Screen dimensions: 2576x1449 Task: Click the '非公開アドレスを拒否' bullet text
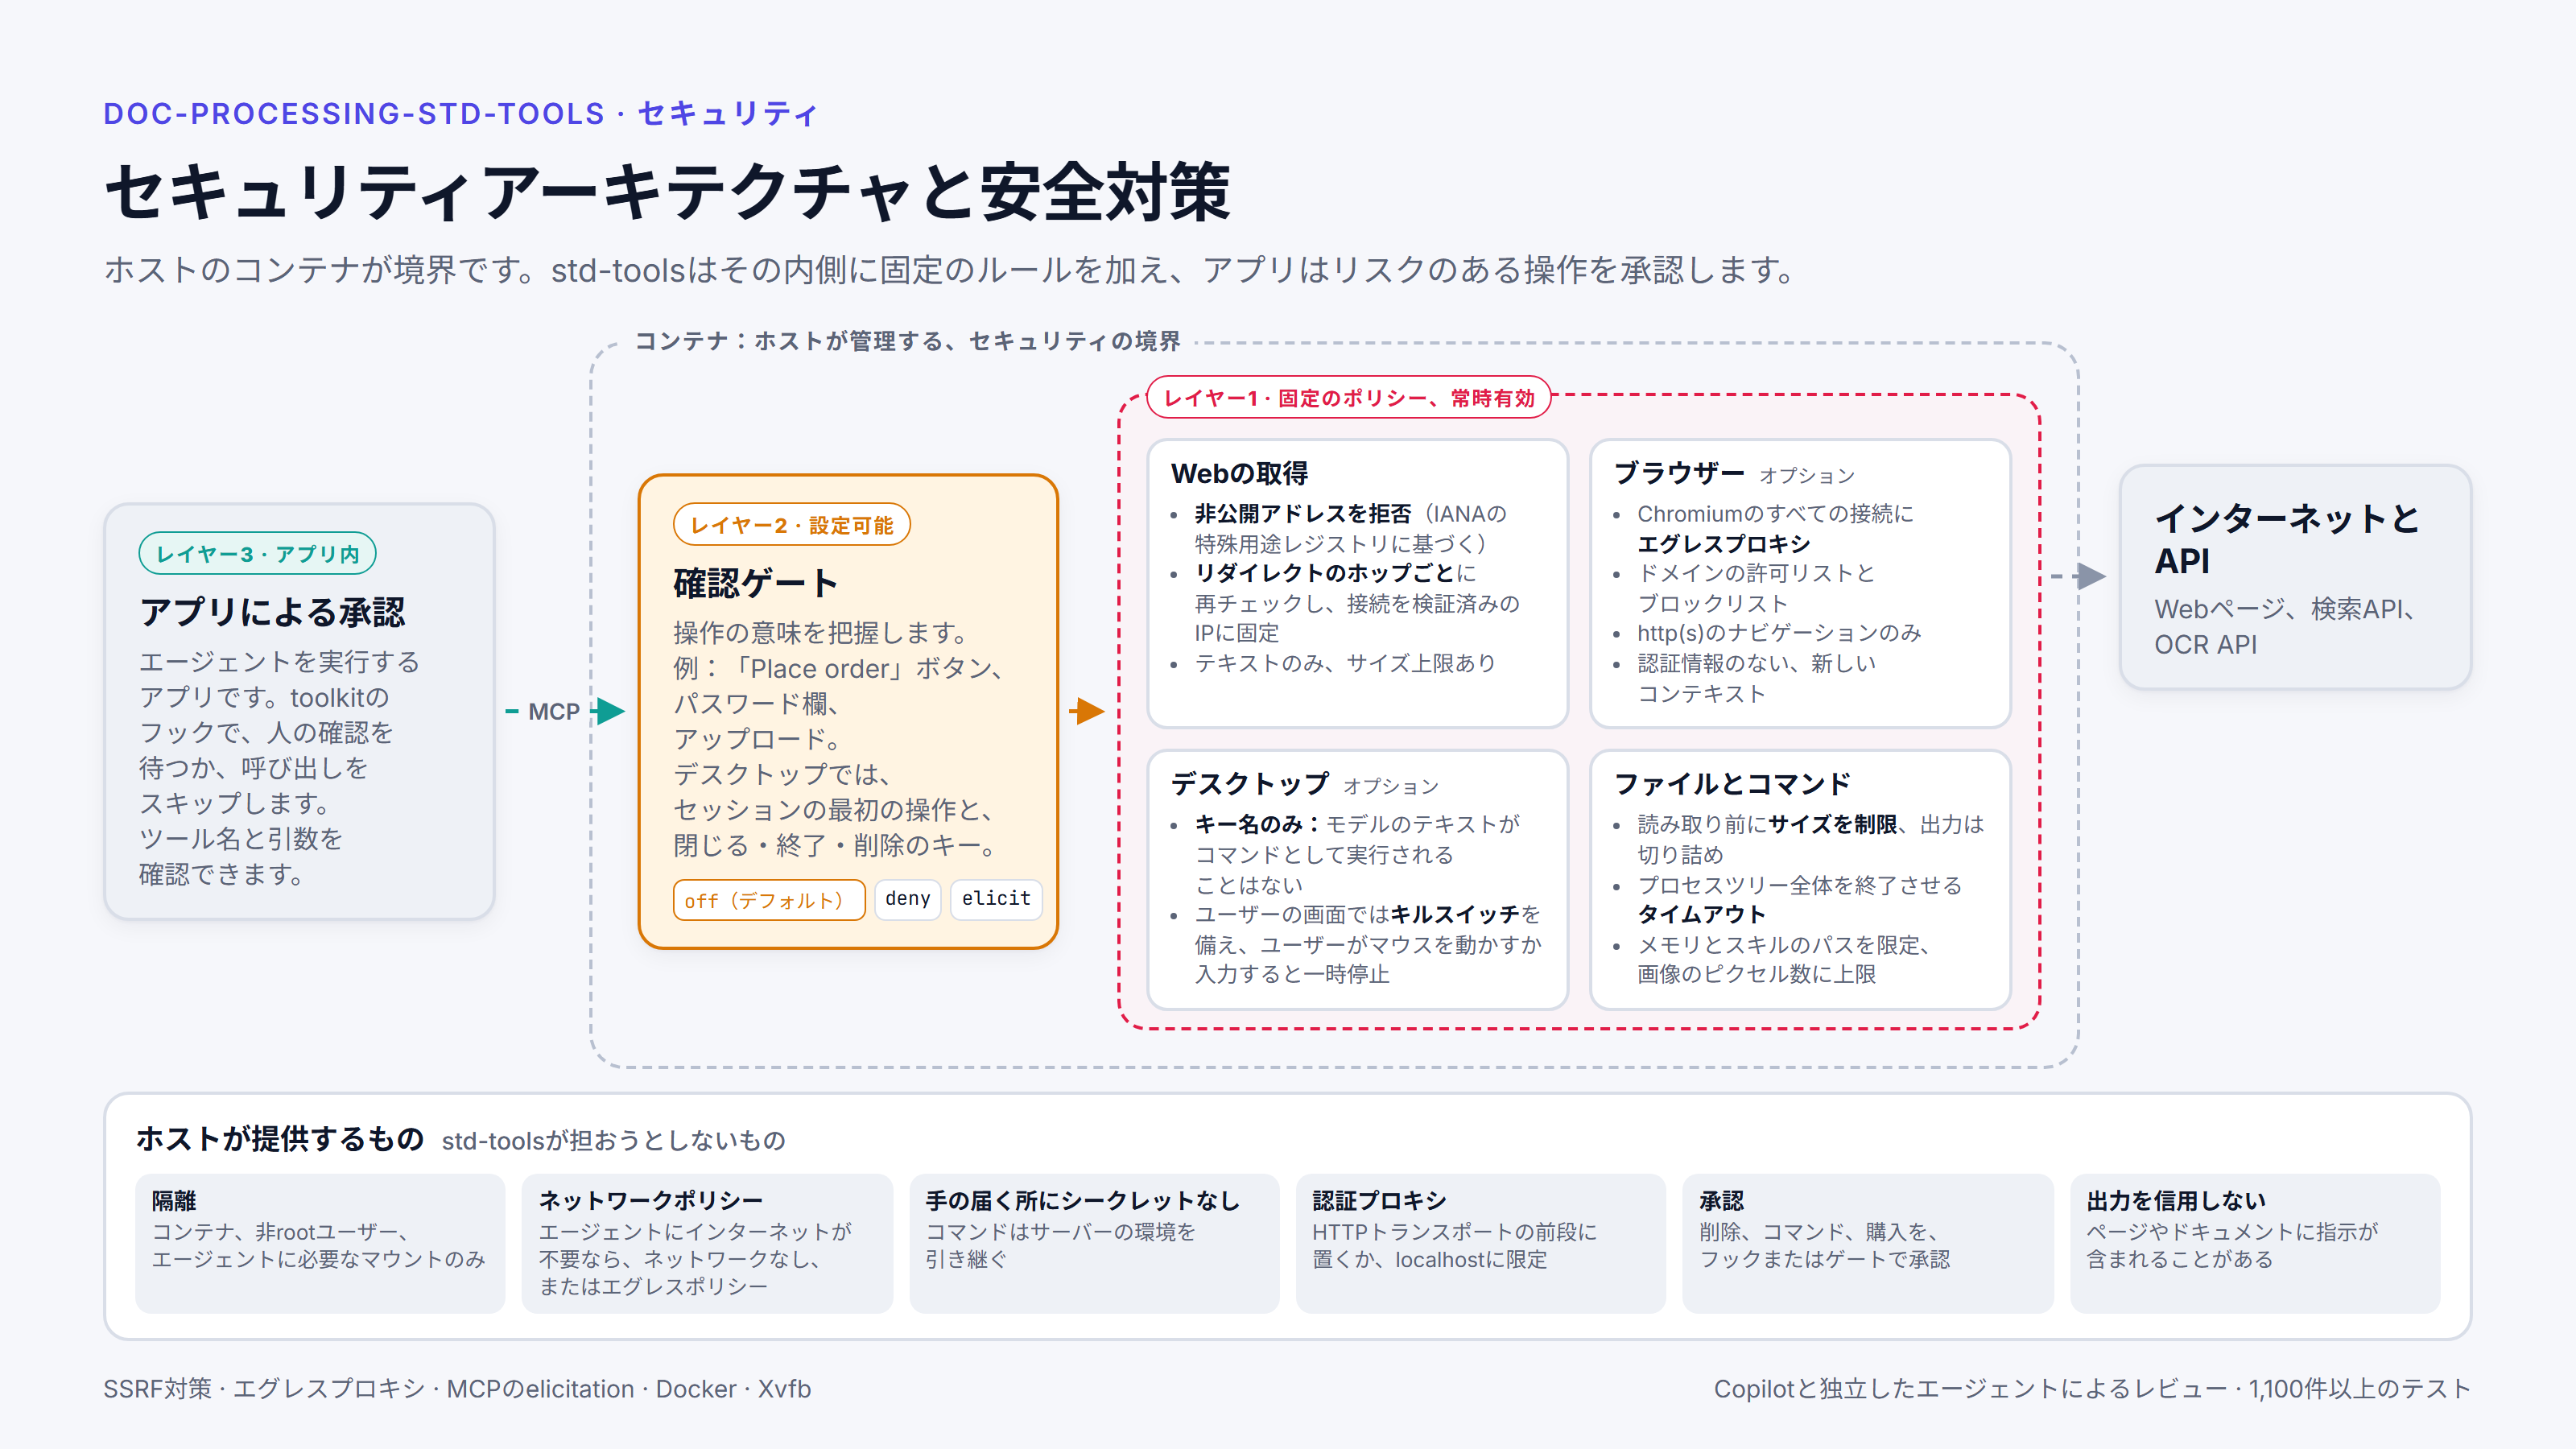(x=1302, y=514)
